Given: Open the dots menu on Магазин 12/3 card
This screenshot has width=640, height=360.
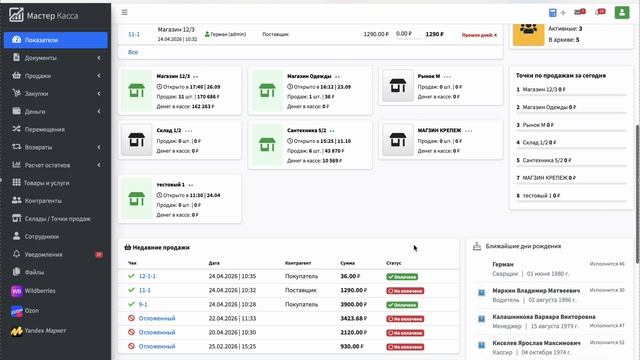Looking at the screenshot, I should pyautogui.click(x=196, y=77).
